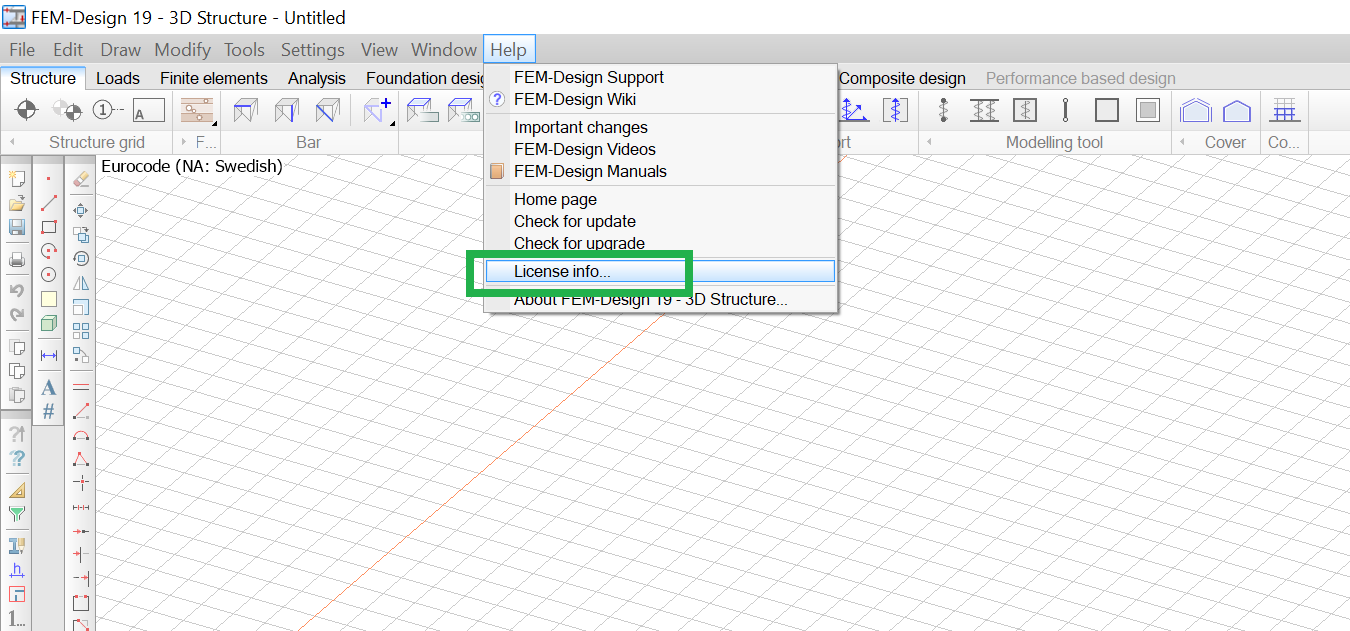1350x631 pixels.
Task: Click the Open folder icon in left toolbar
Action: (x=16, y=203)
